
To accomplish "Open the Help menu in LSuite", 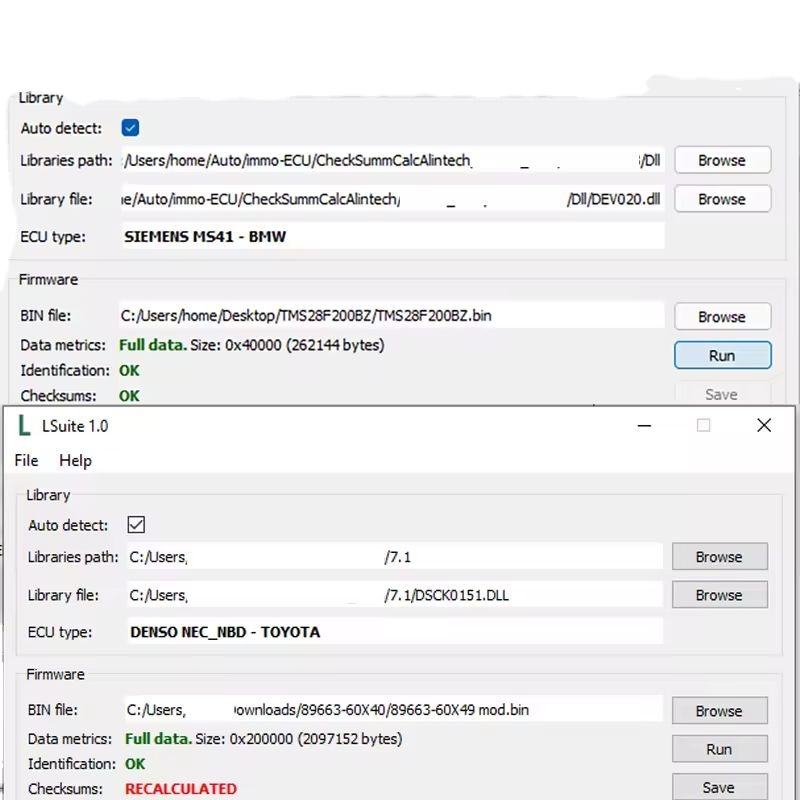I will tap(76, 460).
